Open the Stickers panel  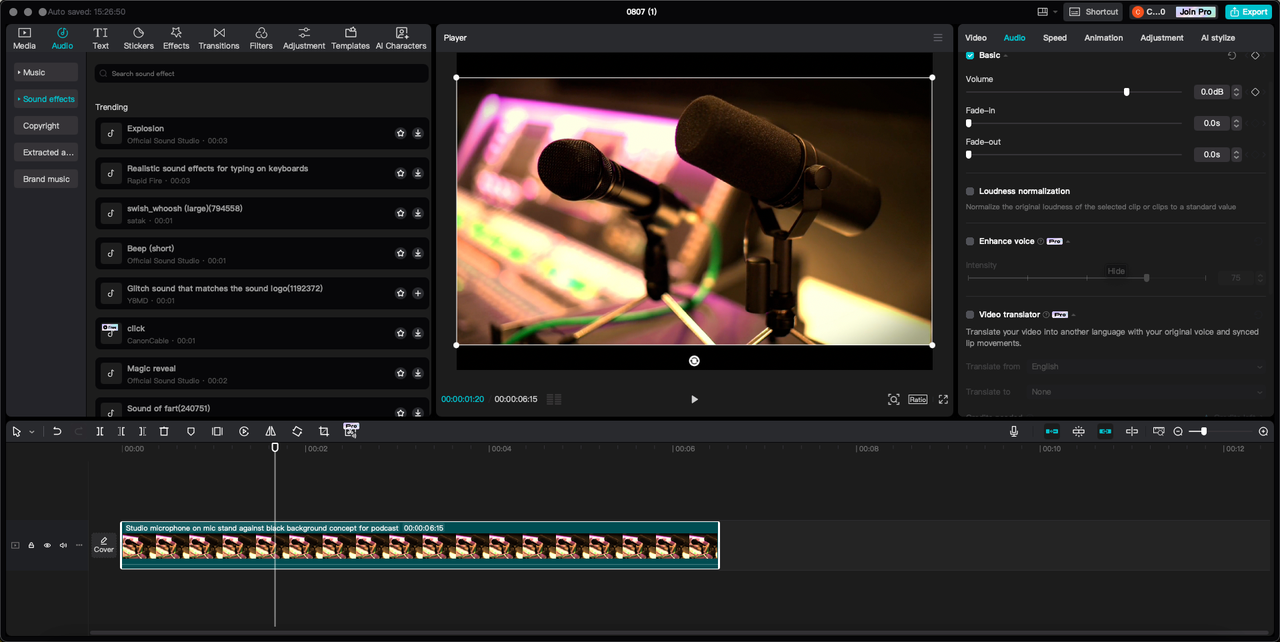[x=138, y=38]
